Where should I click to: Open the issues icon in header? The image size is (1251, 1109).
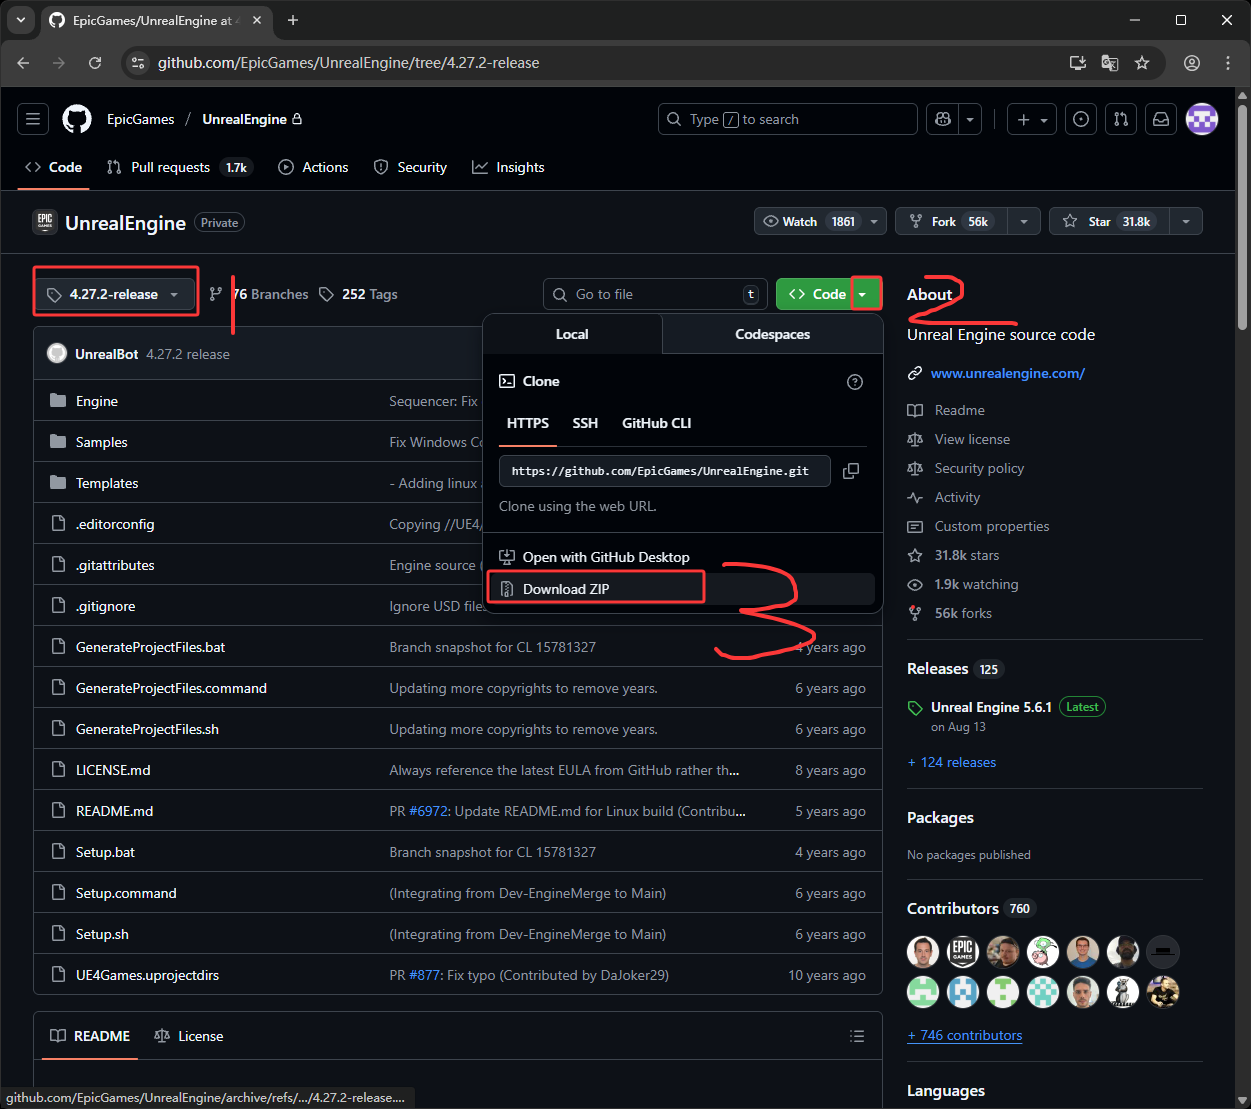pyautogui.click(x=1081, y=119)
